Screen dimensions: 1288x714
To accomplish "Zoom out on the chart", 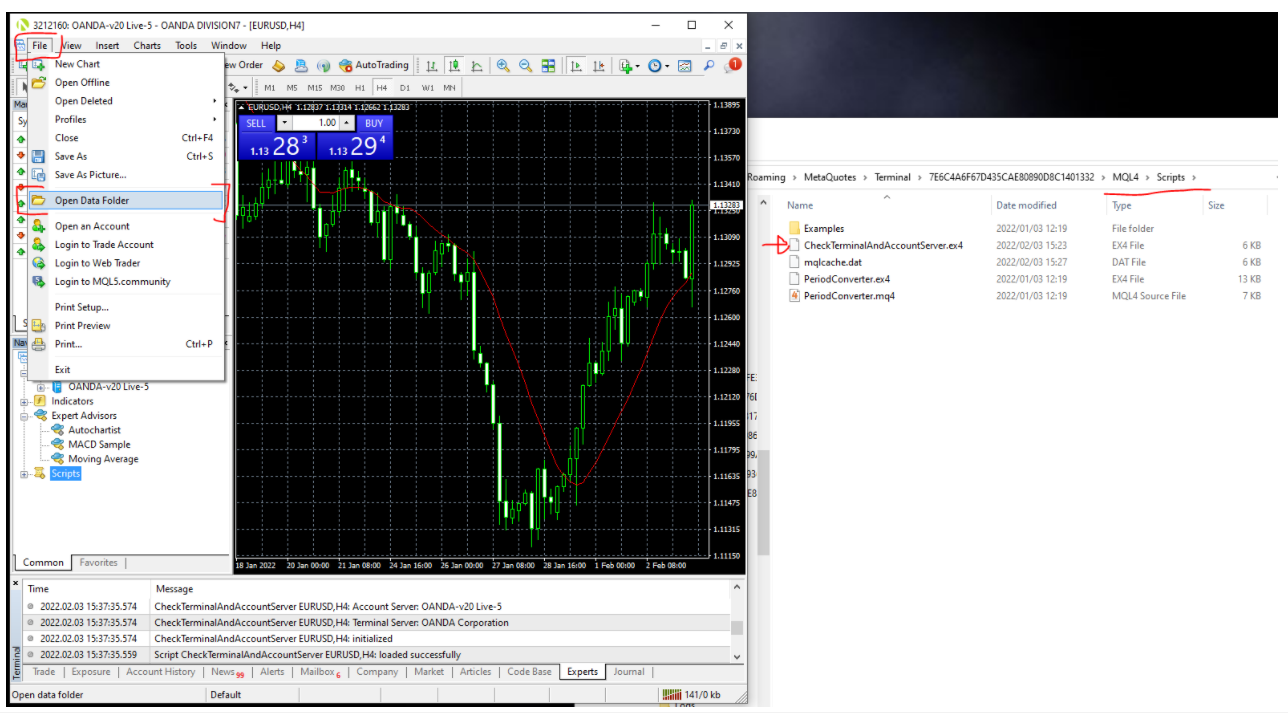I will pos(525,66).
